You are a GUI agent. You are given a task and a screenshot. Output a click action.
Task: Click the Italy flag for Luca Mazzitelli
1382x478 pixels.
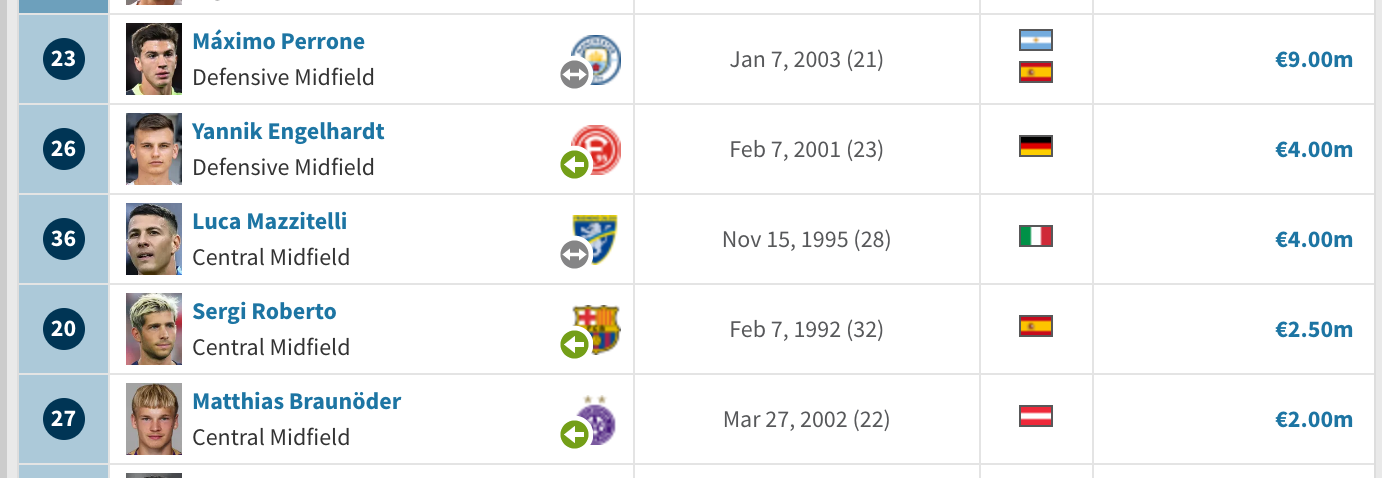[x=1036, y=236]
